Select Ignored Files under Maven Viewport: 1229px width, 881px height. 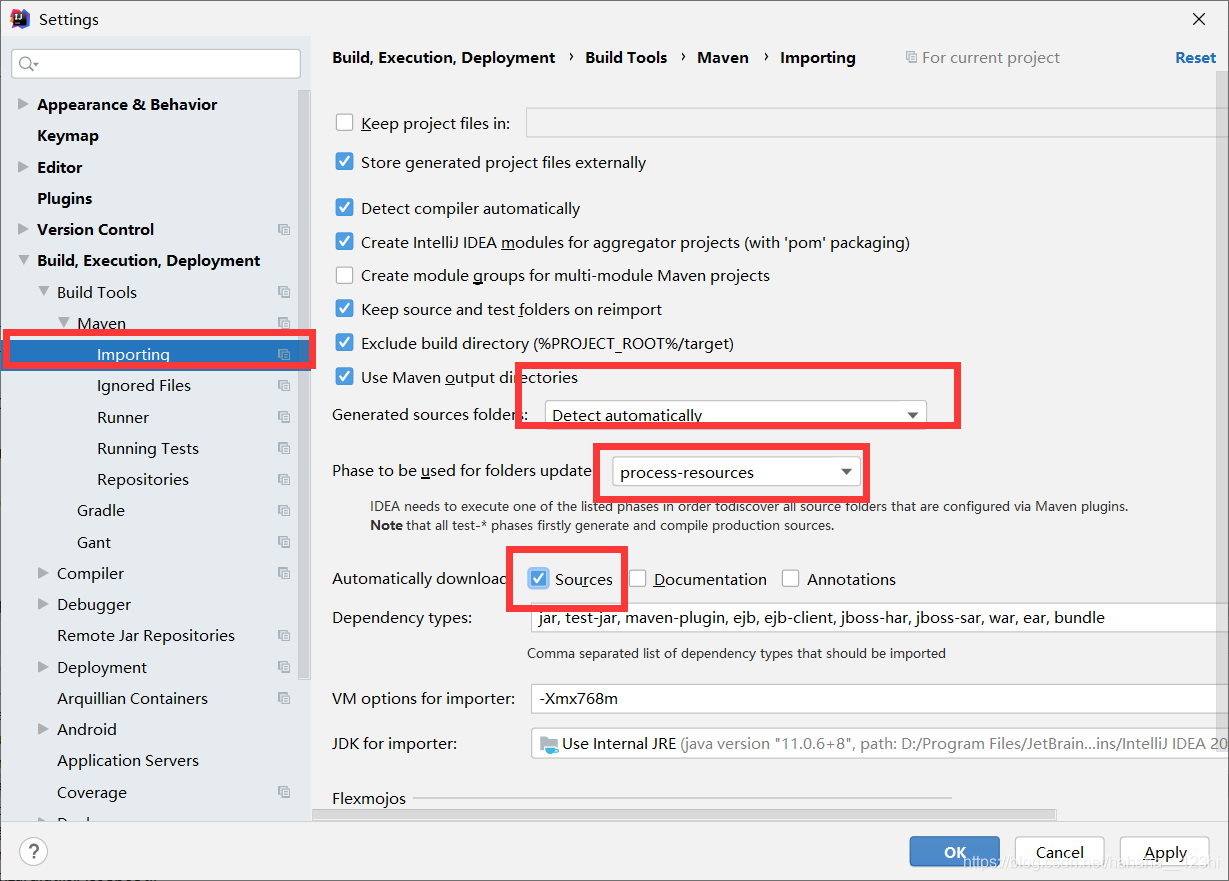click(x=144, y=386)
